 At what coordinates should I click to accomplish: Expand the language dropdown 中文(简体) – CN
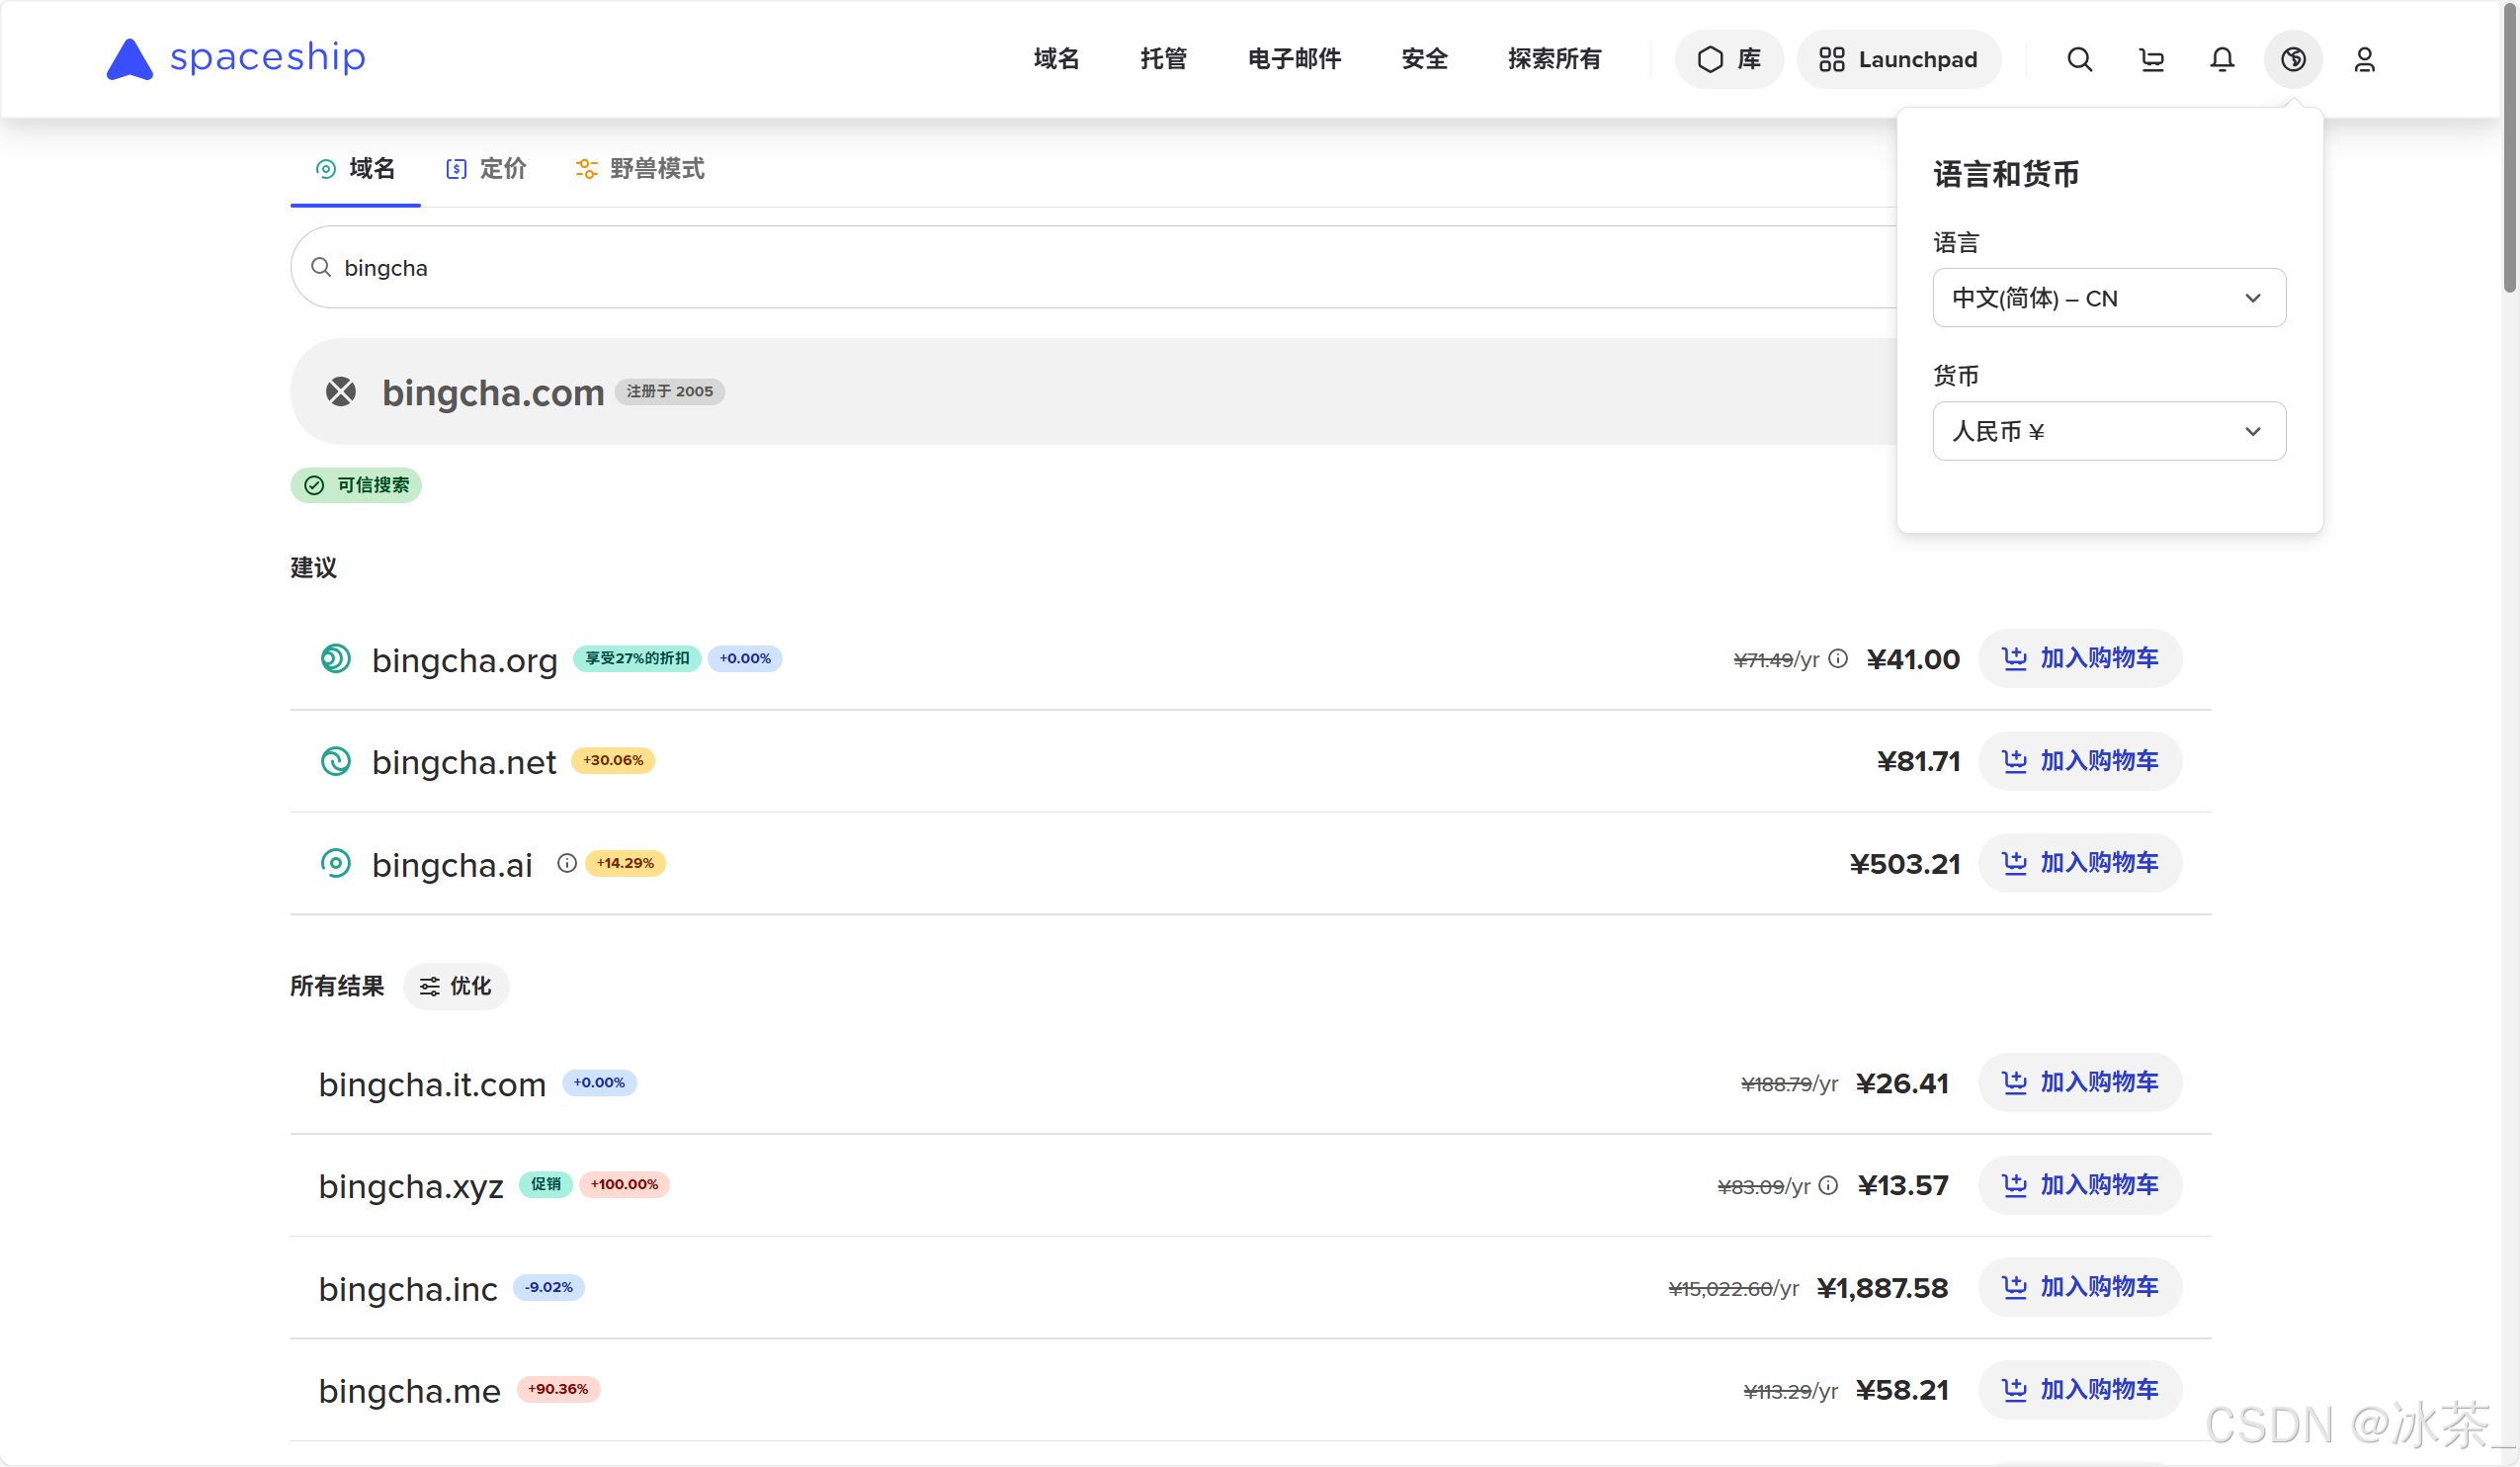[2108, 298]
